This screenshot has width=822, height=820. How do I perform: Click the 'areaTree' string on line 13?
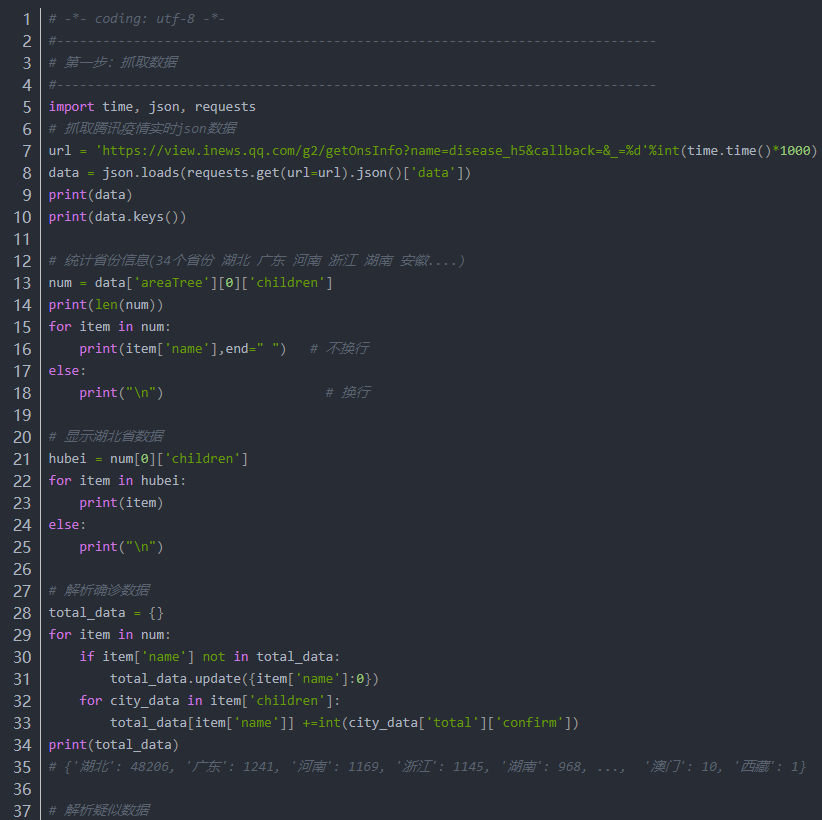(x=172, y=283)
